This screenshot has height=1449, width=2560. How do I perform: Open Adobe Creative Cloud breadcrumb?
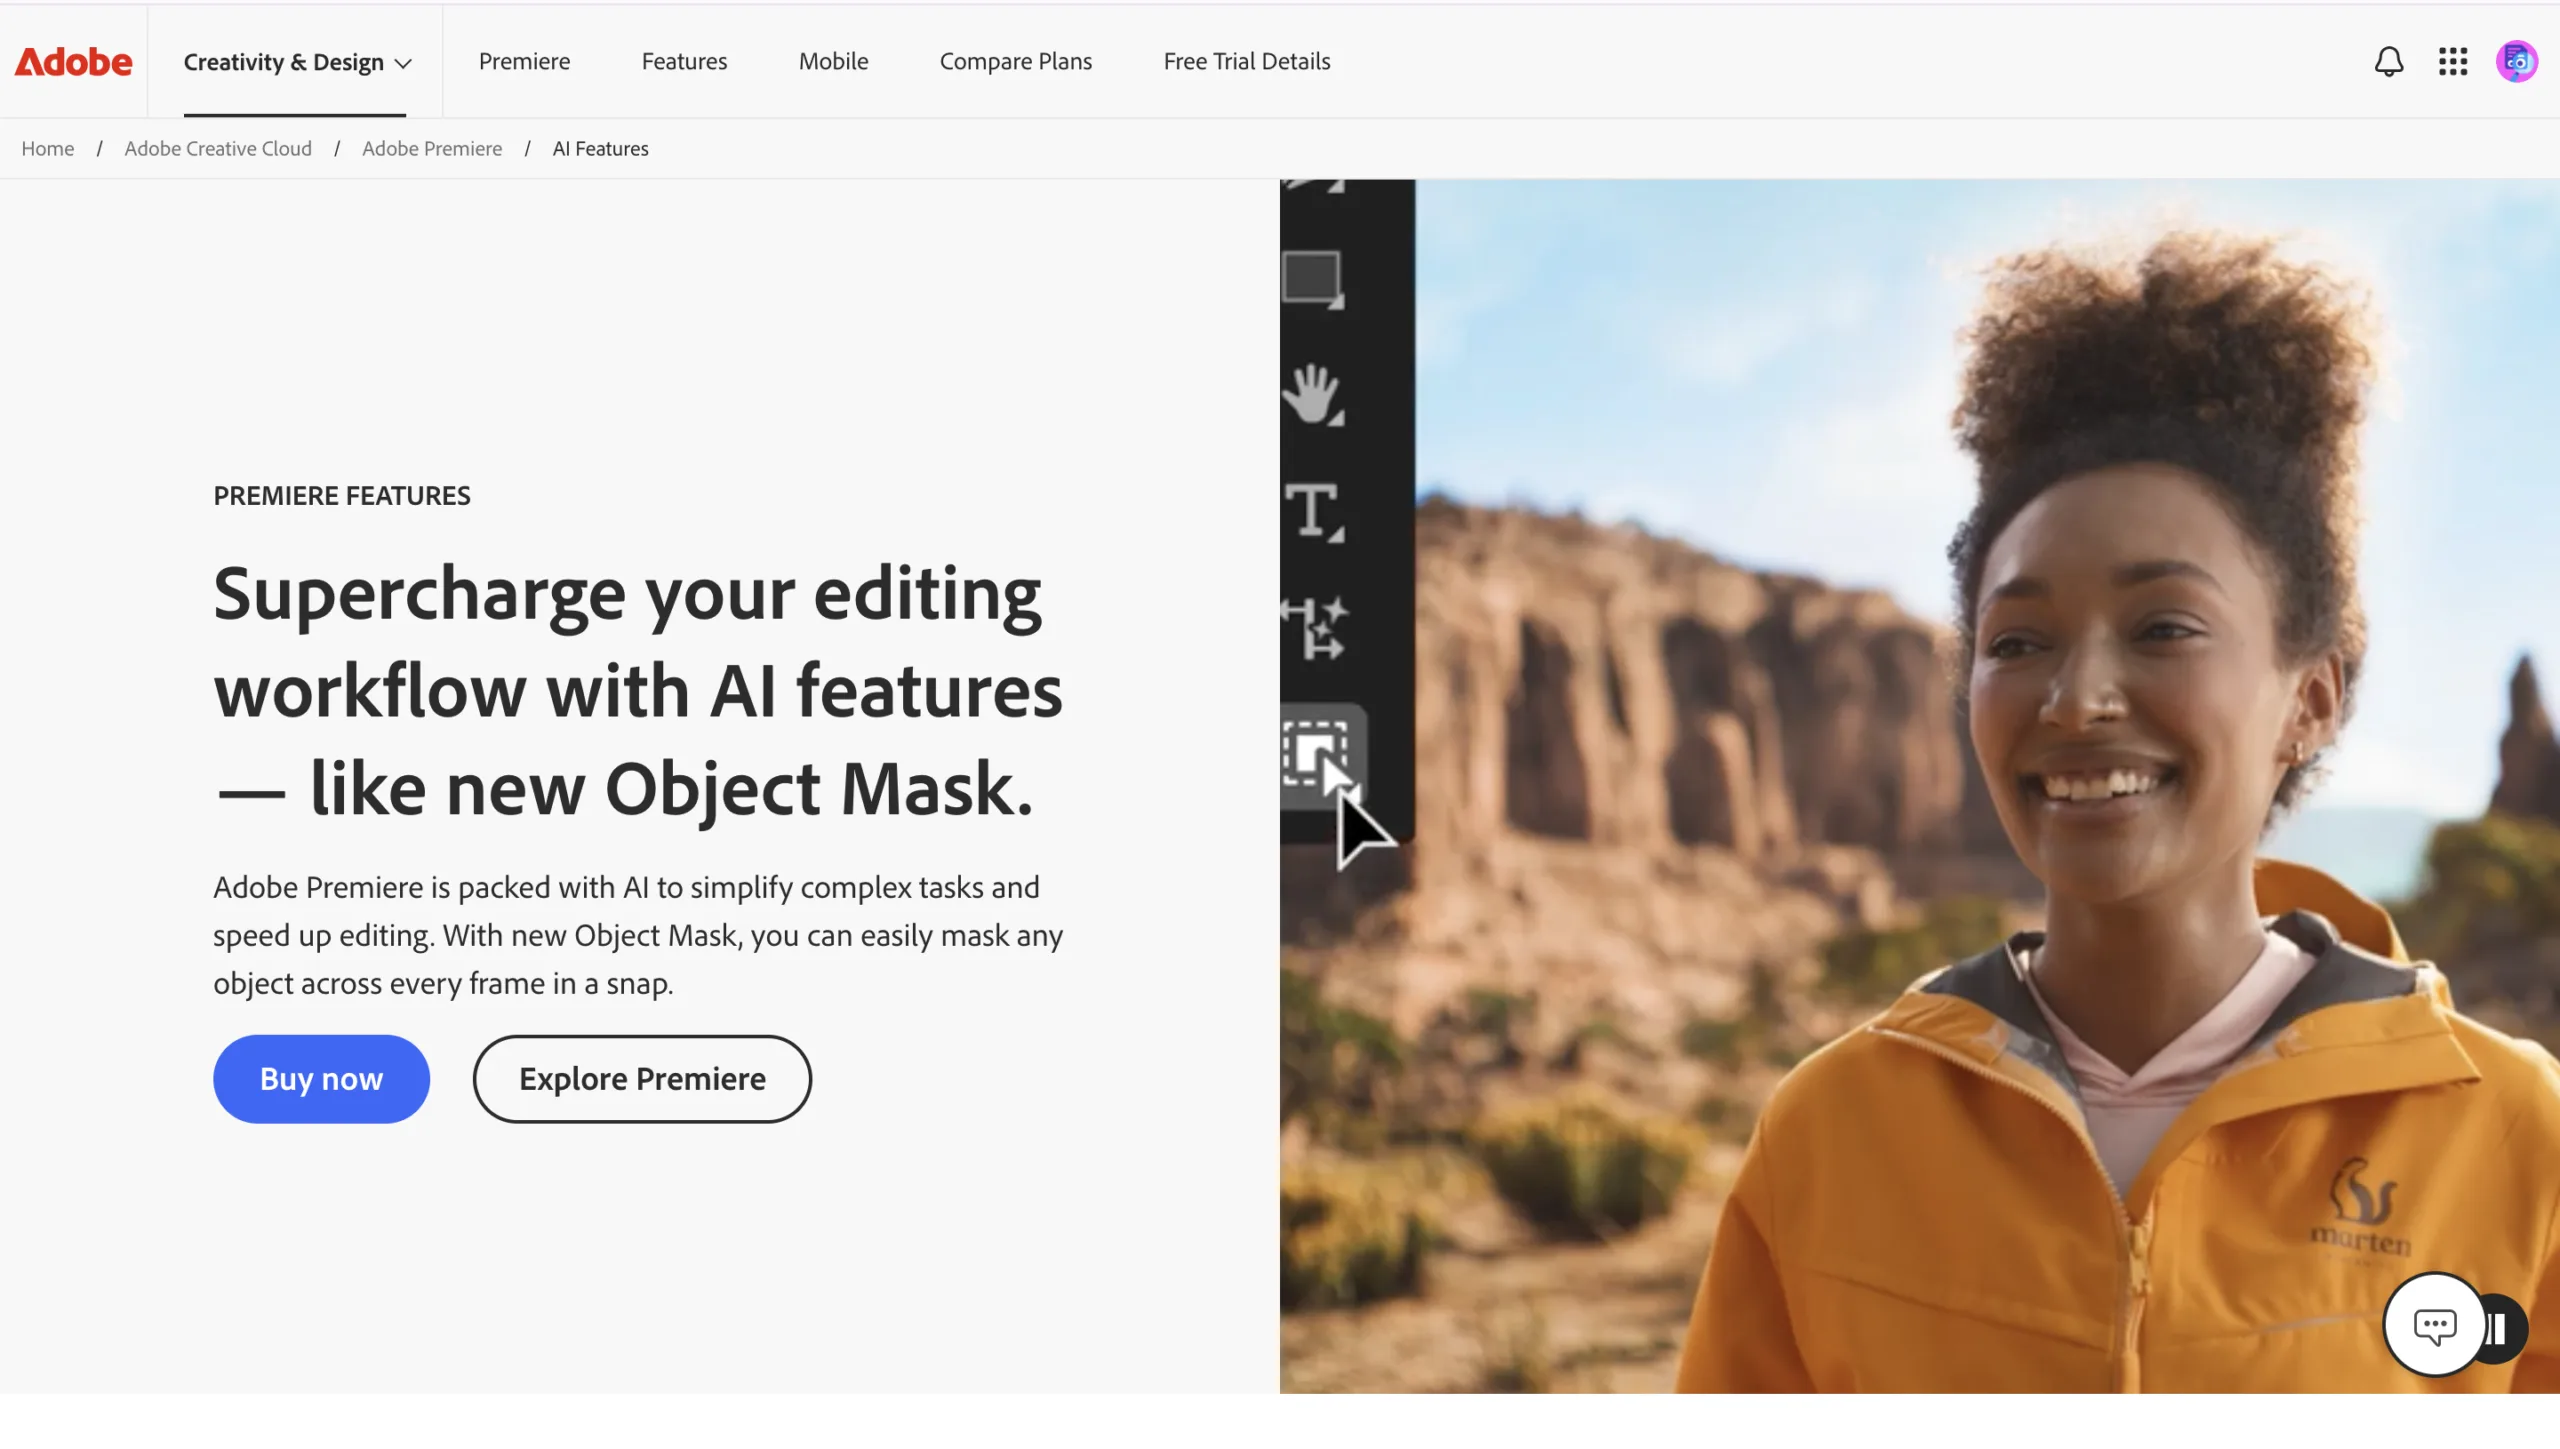pos(218,148)
